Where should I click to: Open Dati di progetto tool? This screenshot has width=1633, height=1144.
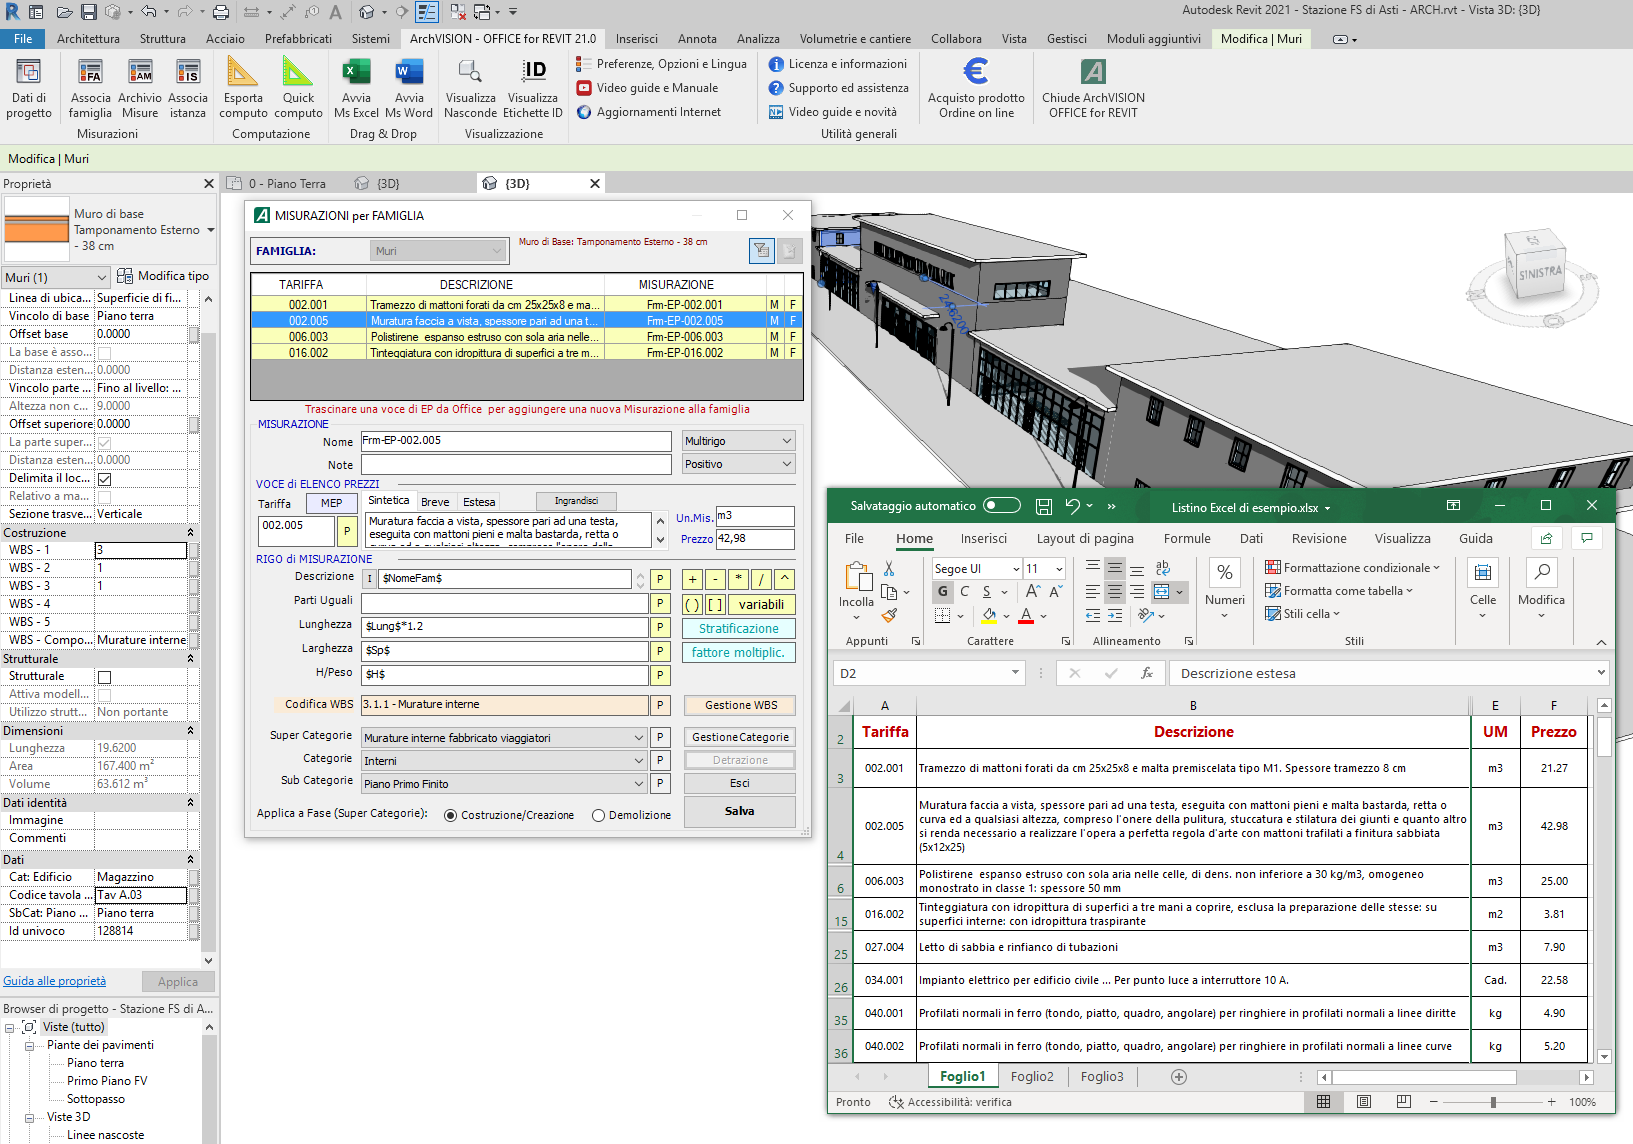pyautogui.click(x=29, y=88)
